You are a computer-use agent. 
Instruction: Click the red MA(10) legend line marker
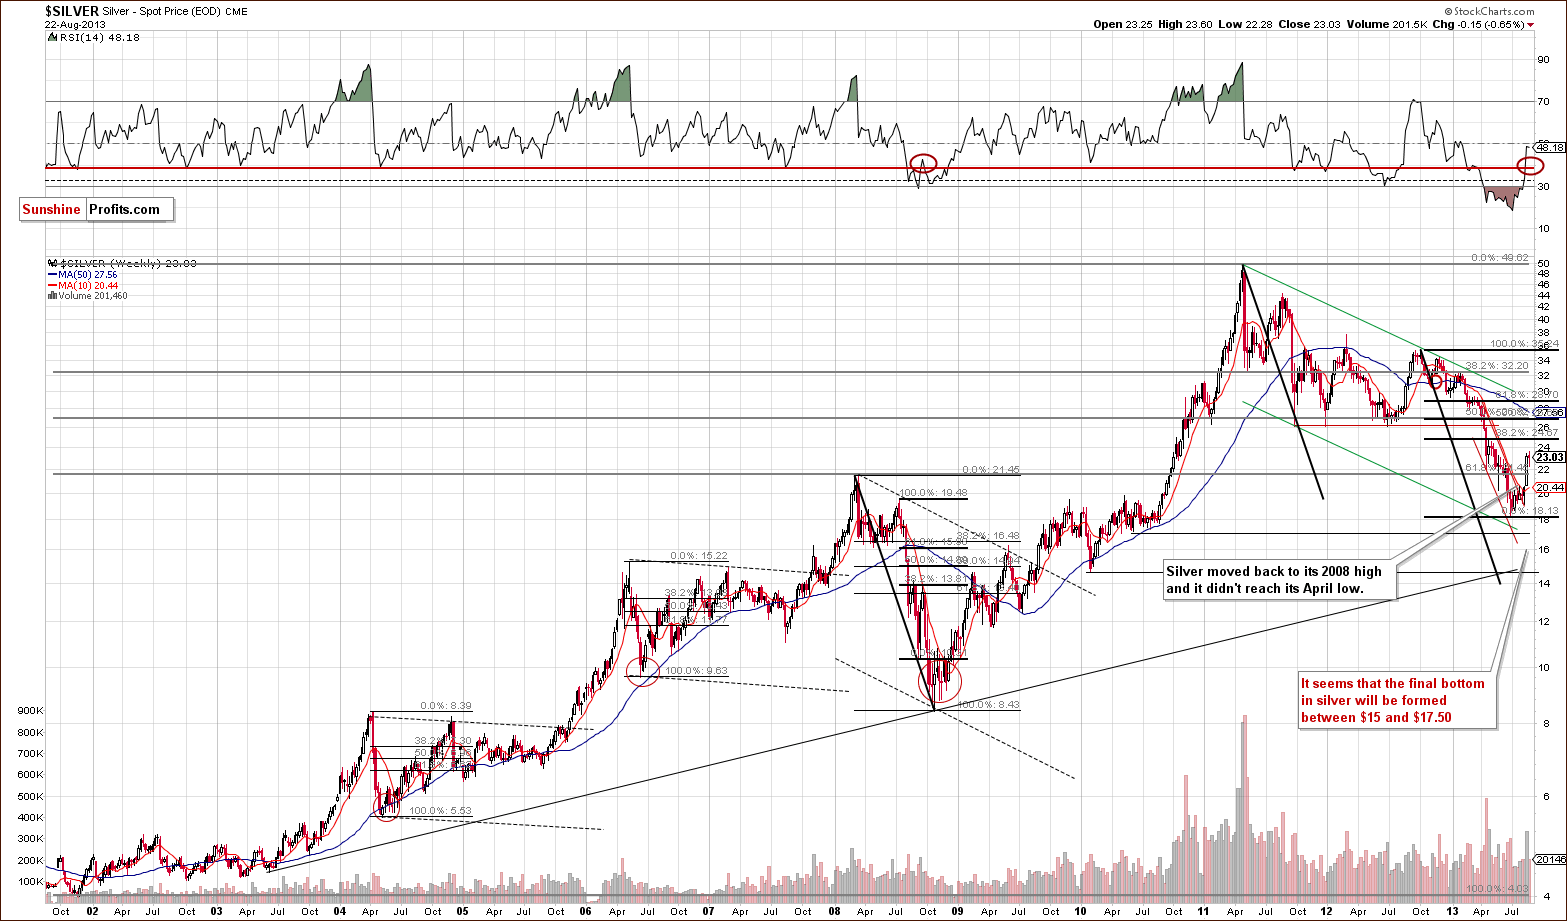(52, 285)
